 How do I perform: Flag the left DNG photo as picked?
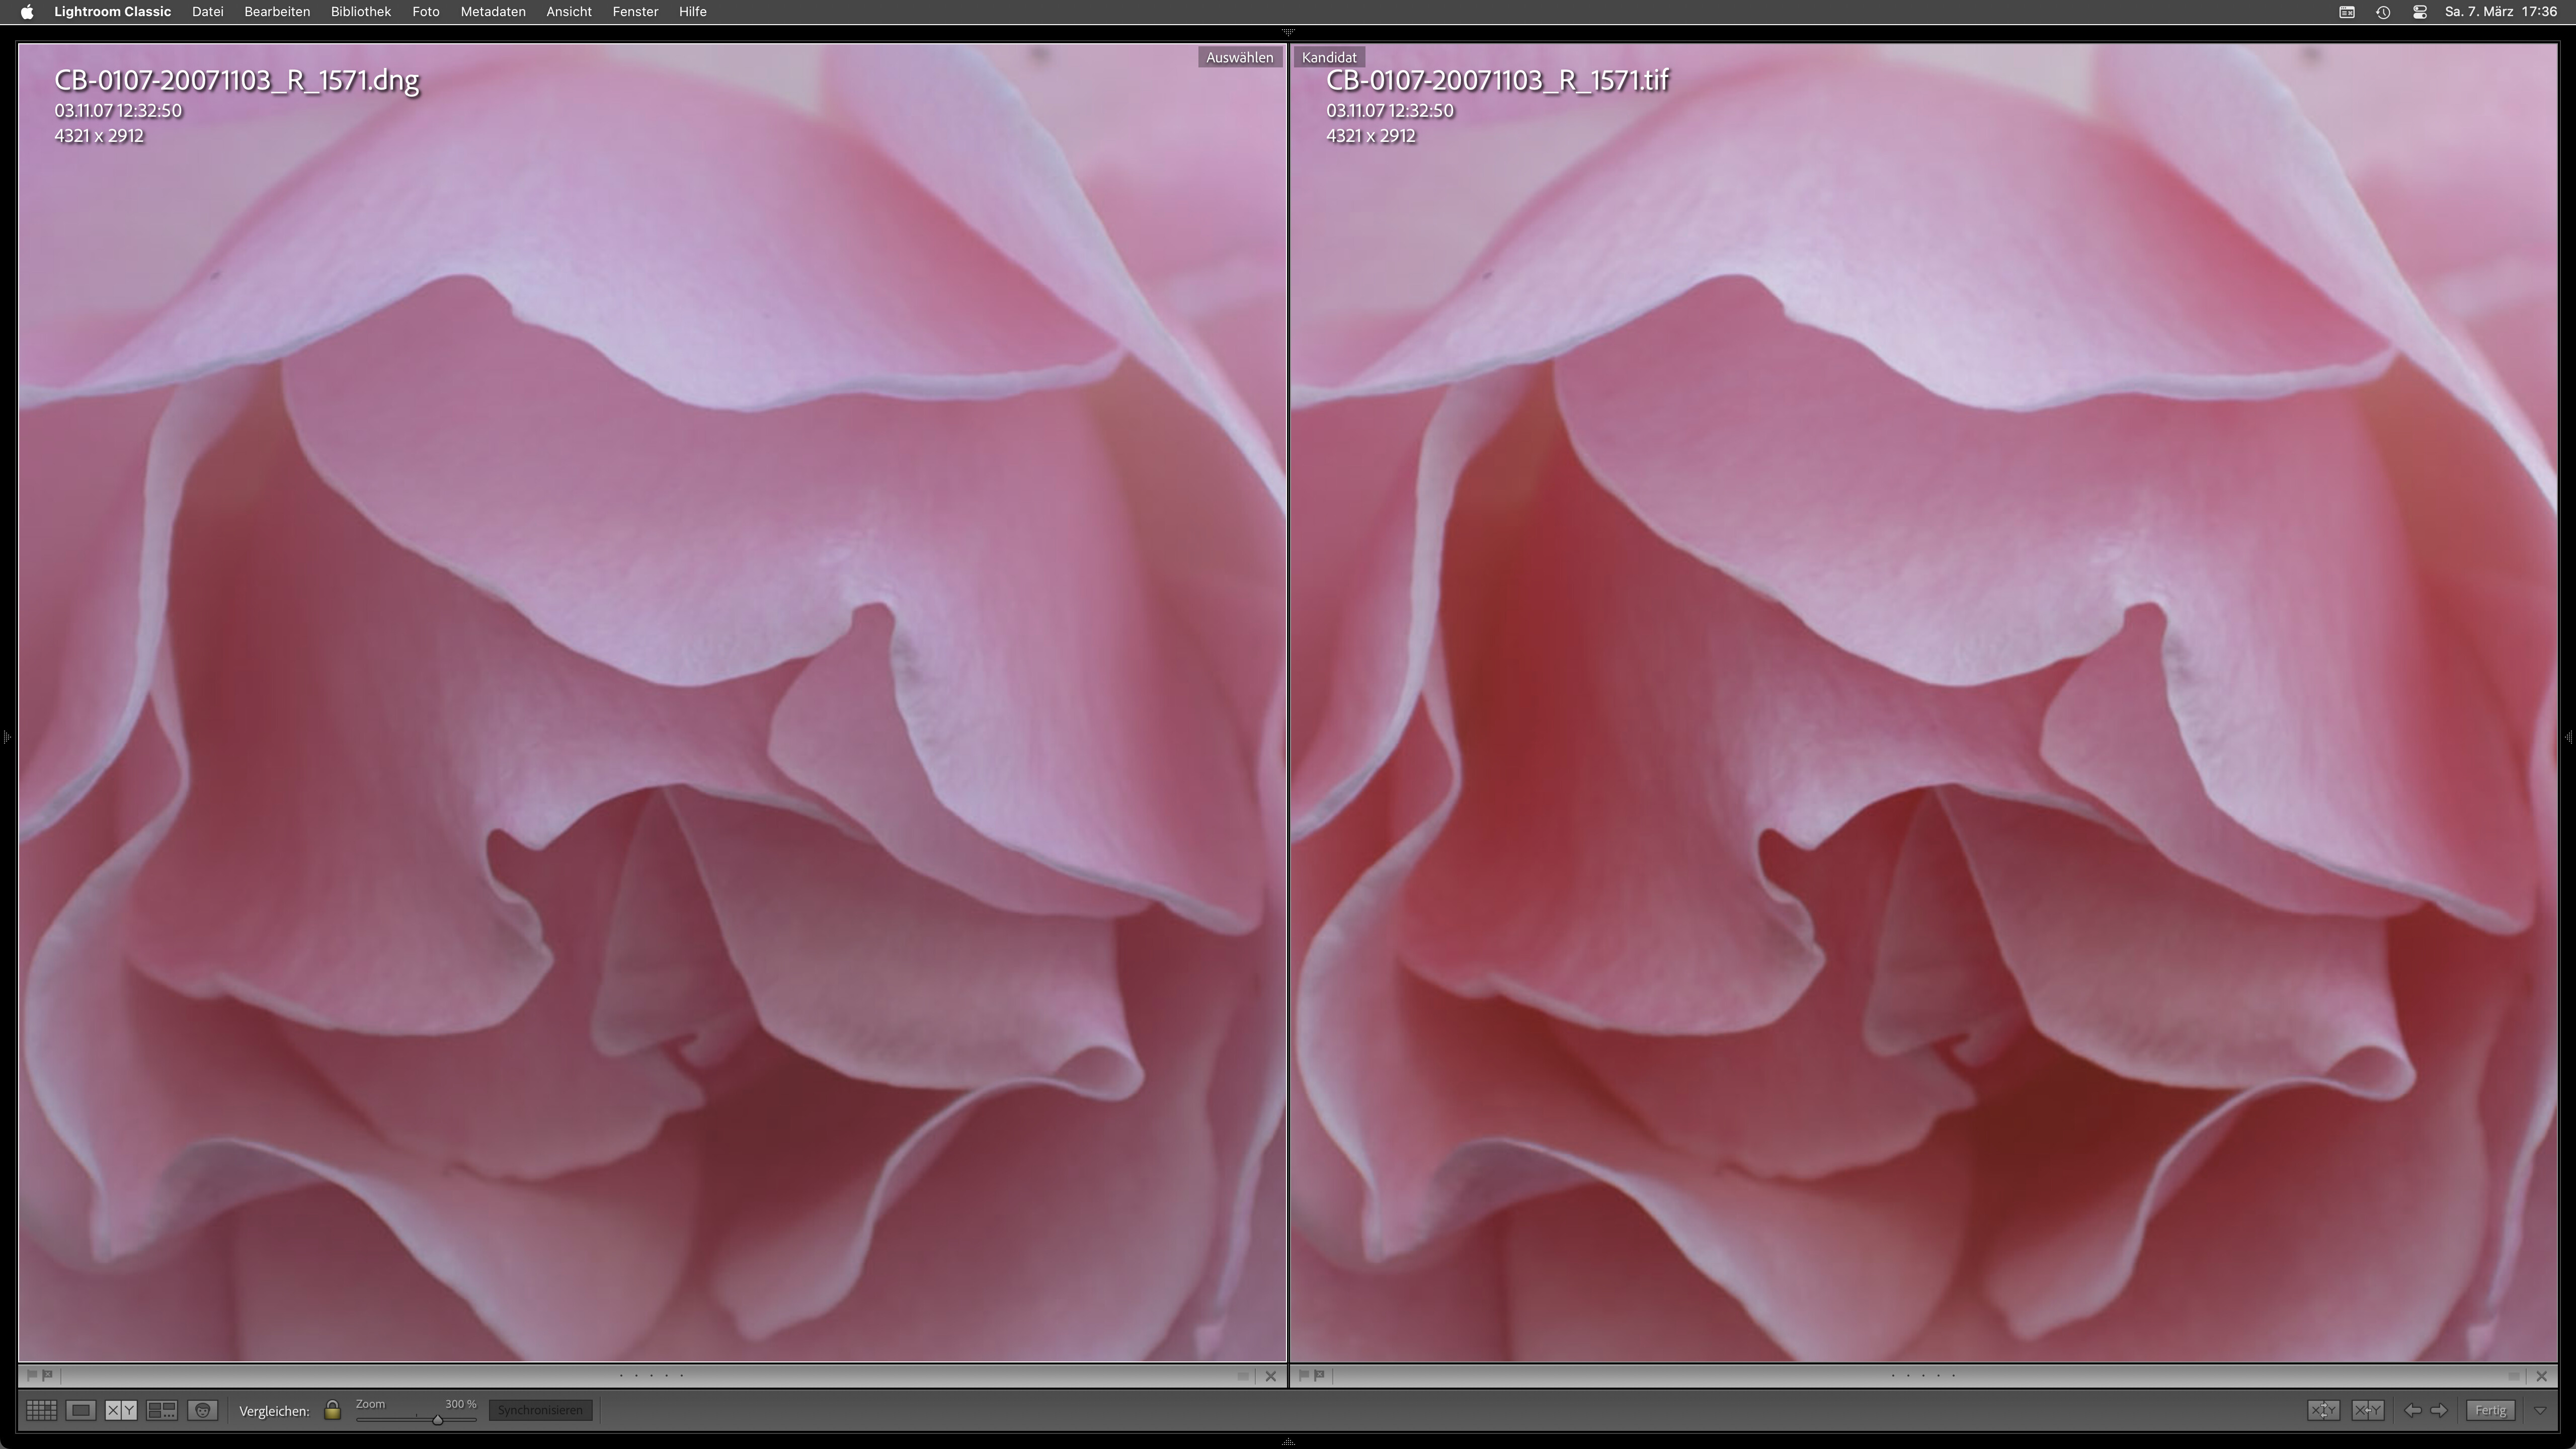tap(31, 1375)
